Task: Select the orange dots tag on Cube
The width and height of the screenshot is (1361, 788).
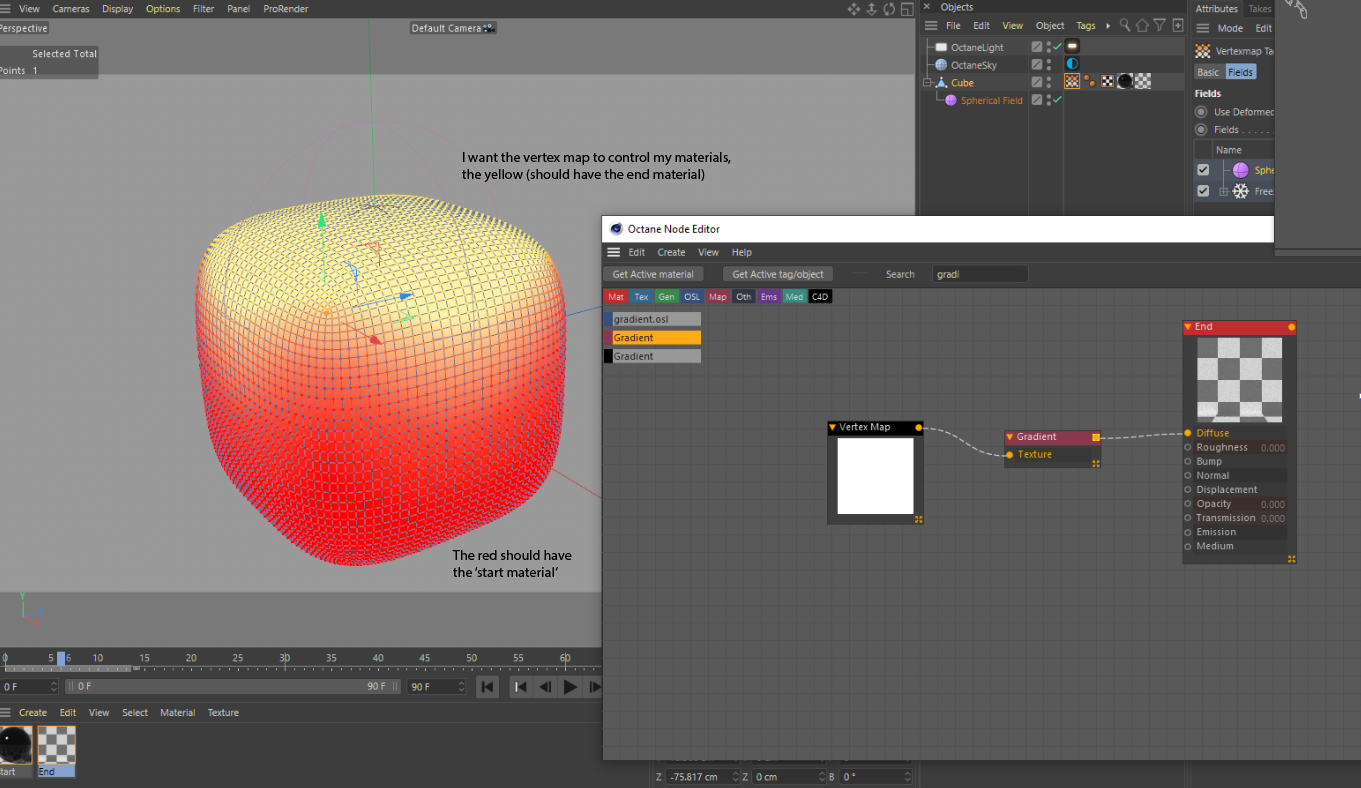Action: [1090, 82]
